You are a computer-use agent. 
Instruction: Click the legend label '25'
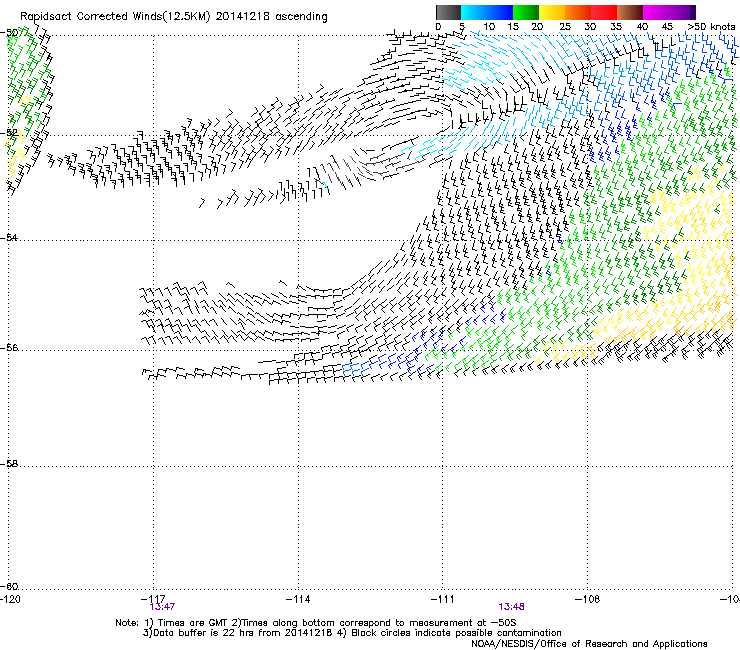click(x=565, y=26)
